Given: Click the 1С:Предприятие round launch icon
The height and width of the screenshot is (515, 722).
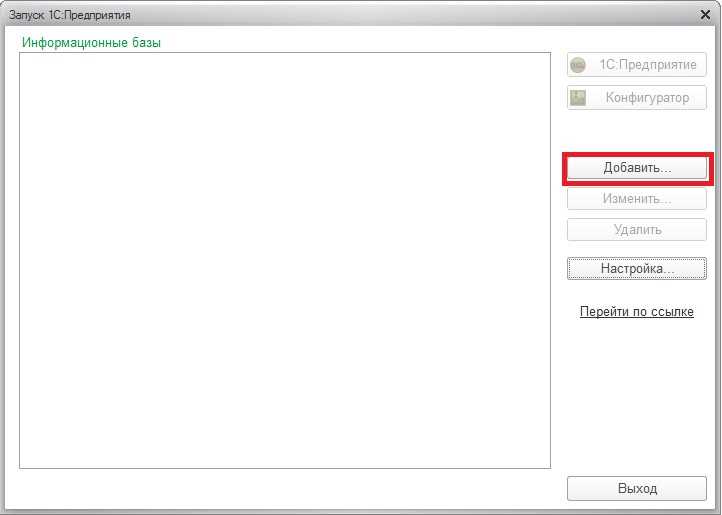Looking at the screenshot, I should click(578, 65).
